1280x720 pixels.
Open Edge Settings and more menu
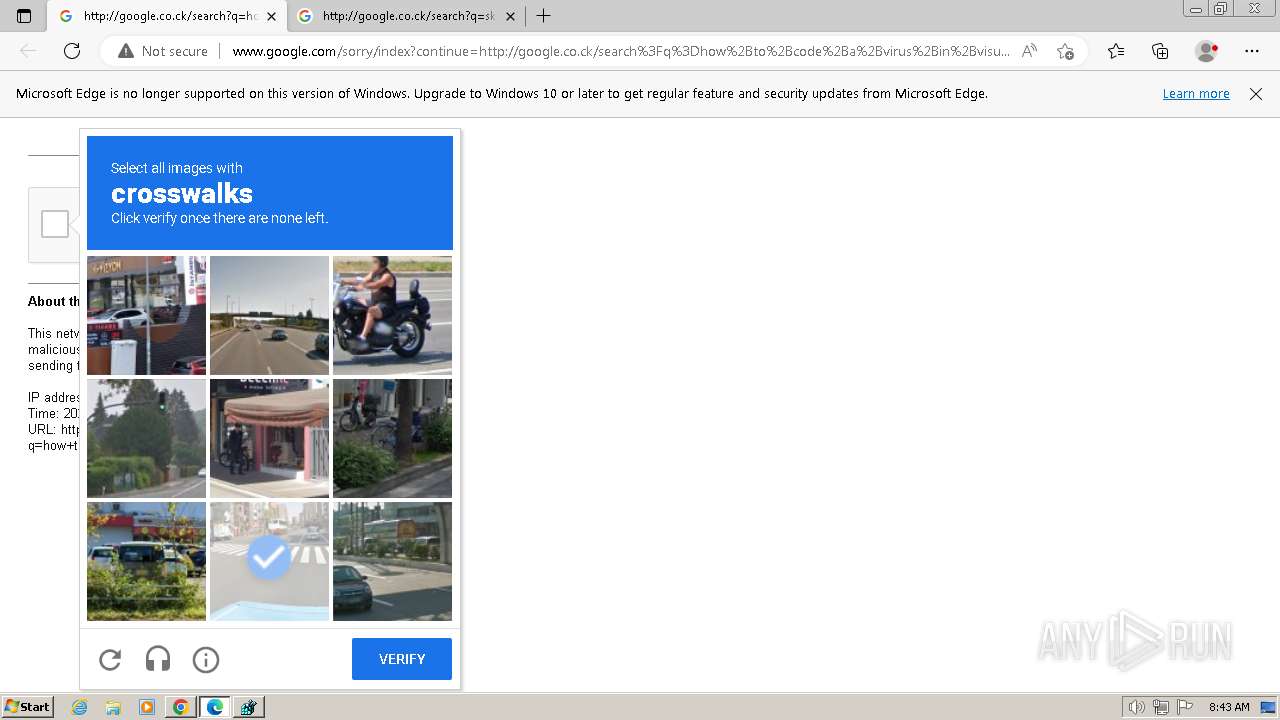click(x=1252, y=51)
